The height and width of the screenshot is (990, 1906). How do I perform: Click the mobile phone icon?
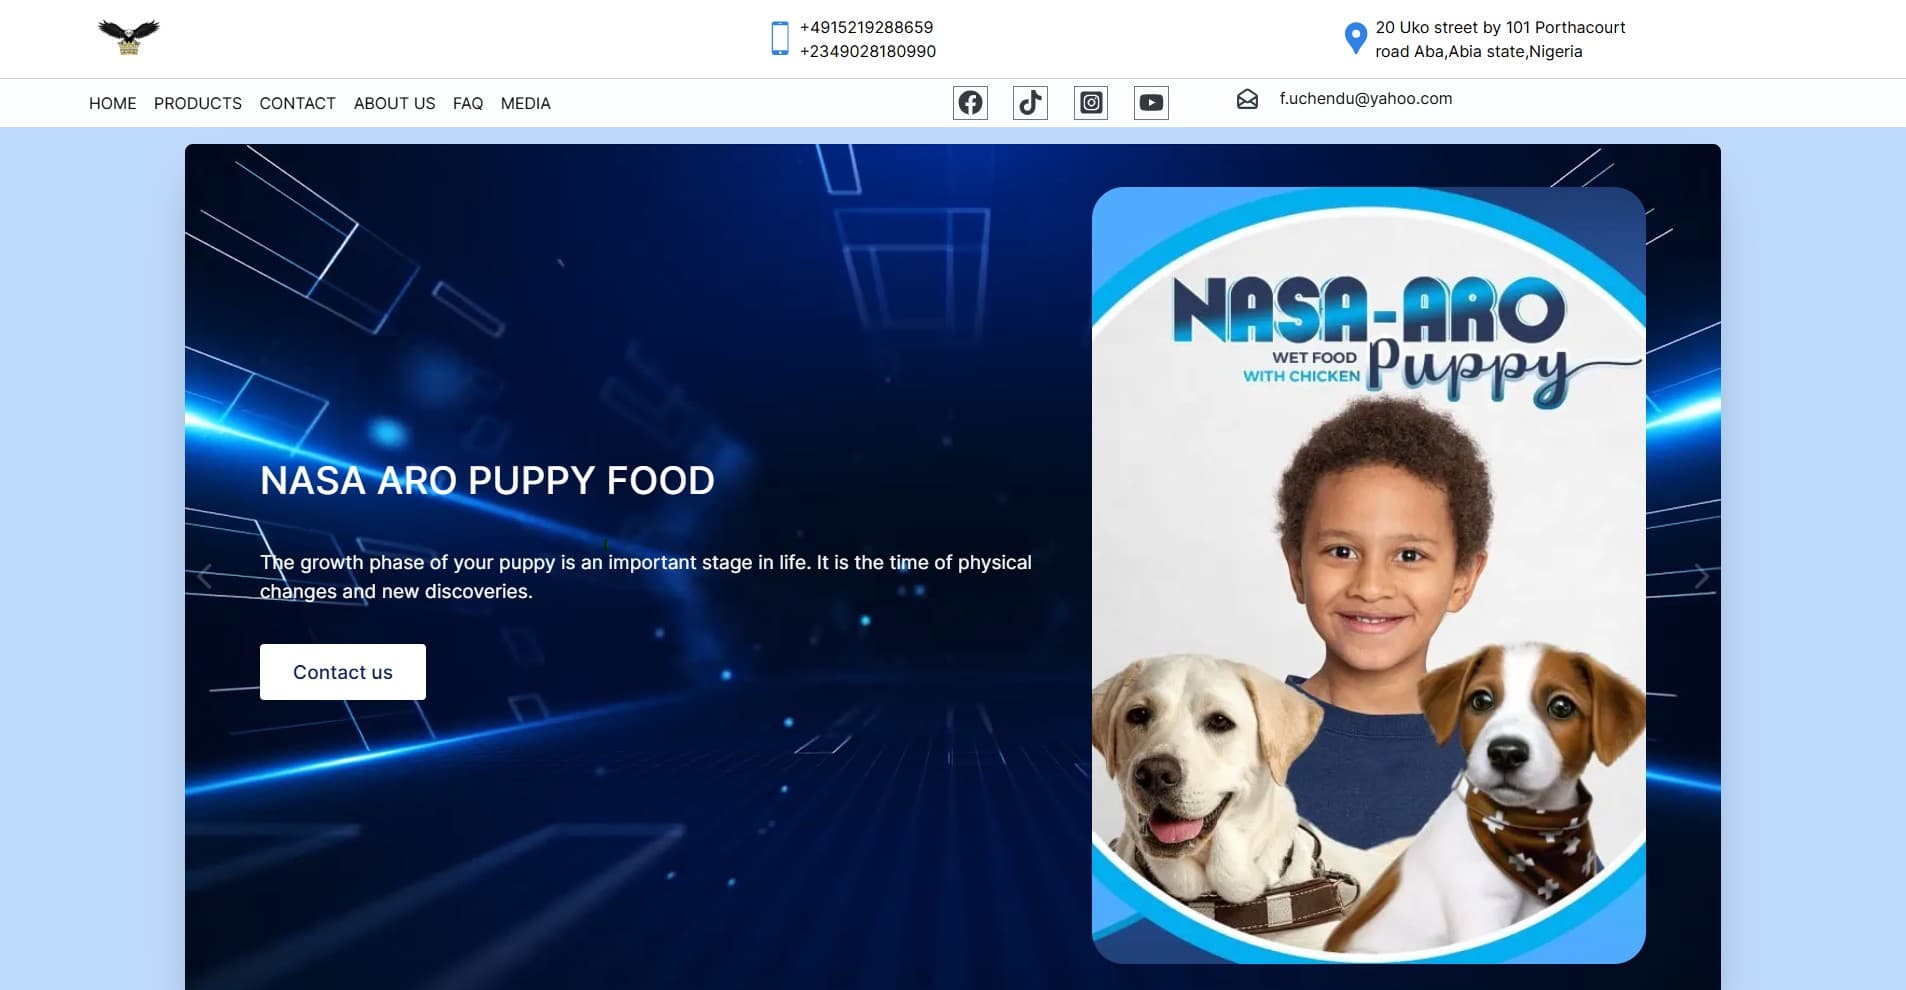[x=780, y=39]
